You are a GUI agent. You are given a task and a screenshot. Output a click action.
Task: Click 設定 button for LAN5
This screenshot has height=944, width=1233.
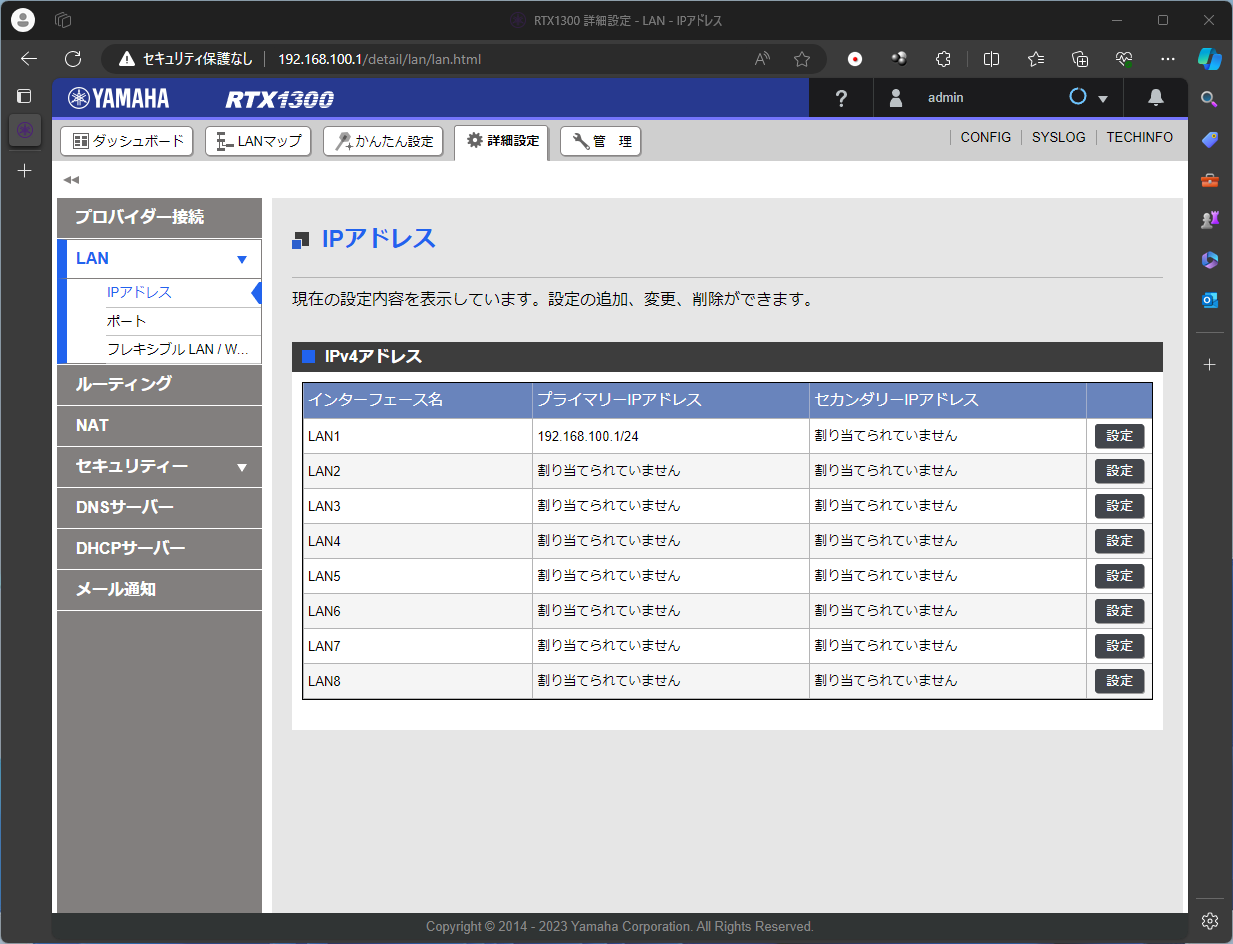(1119, 576)
